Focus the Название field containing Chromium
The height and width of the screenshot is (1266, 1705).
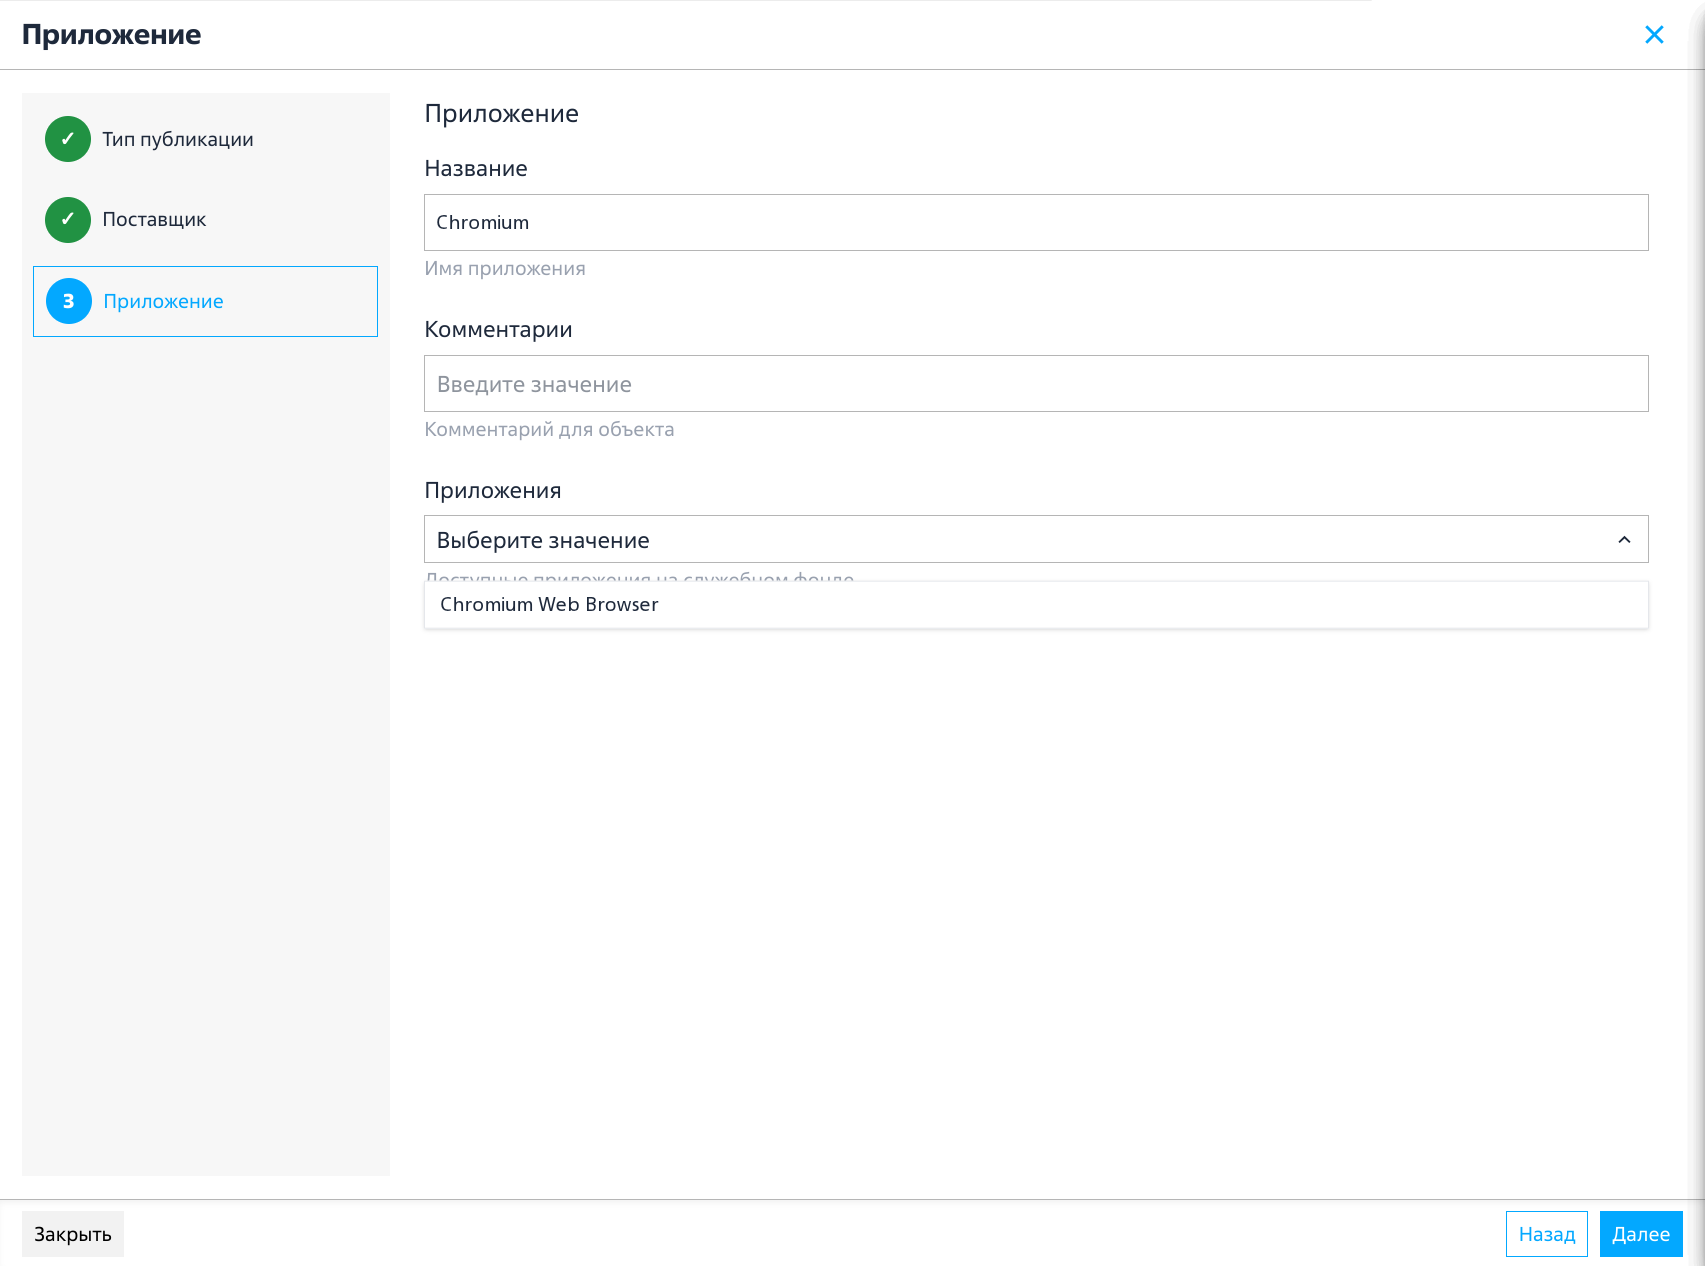pyautogui.click(x=1036, y=222)
